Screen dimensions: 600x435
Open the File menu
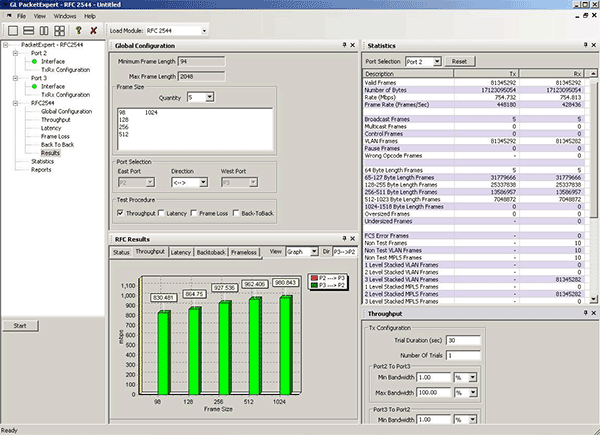coord(21,16)
